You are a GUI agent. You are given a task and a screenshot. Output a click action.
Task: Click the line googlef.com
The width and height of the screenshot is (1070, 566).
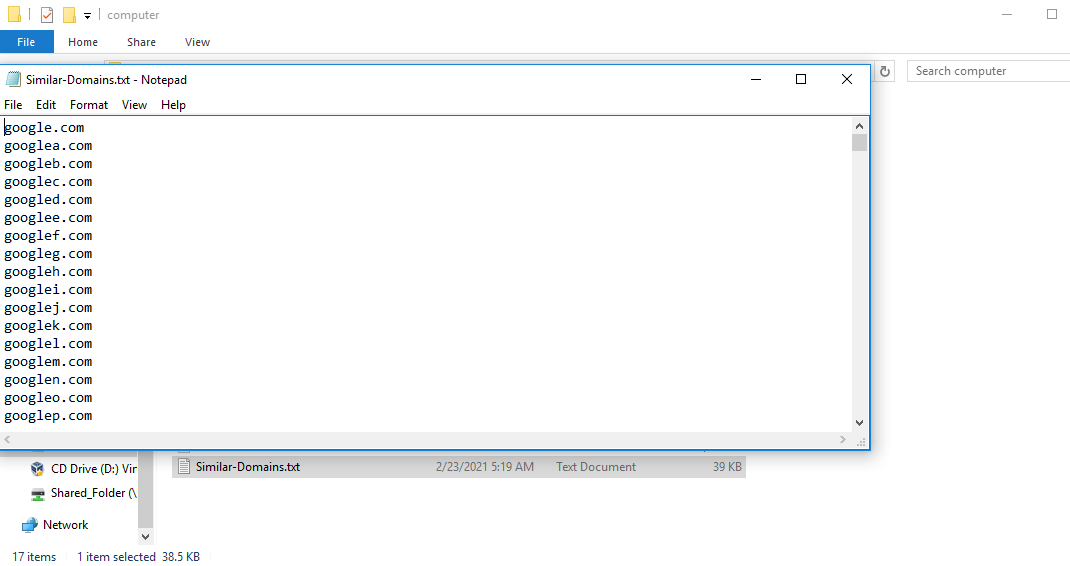pos(48,236)
